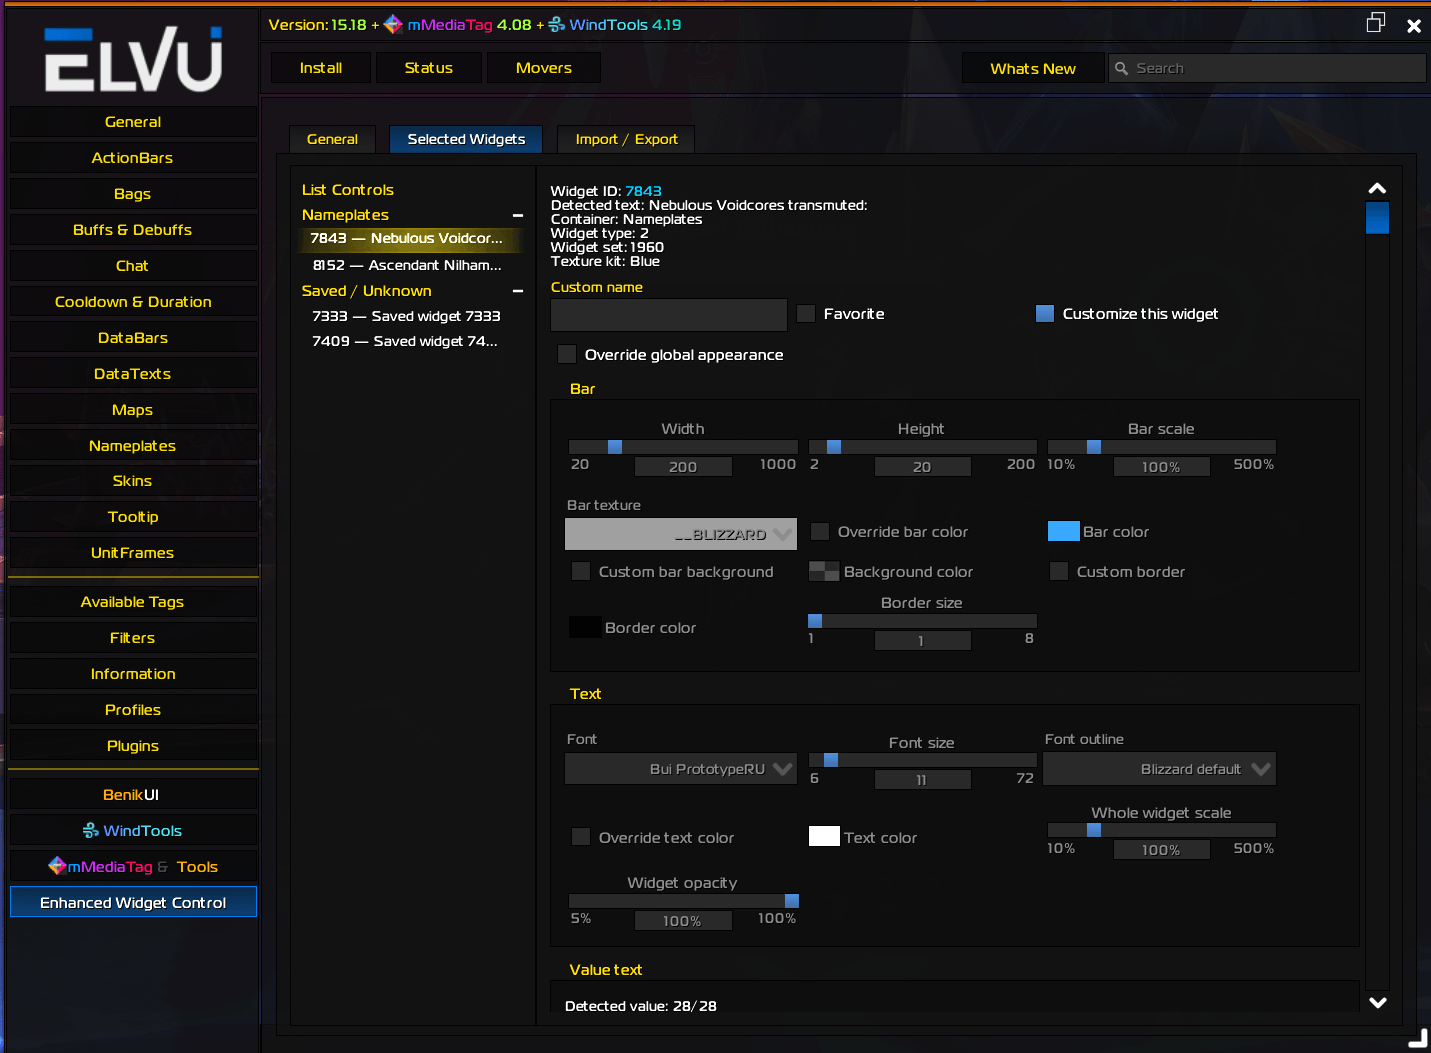Click the Whats New button

point(1033,68)
